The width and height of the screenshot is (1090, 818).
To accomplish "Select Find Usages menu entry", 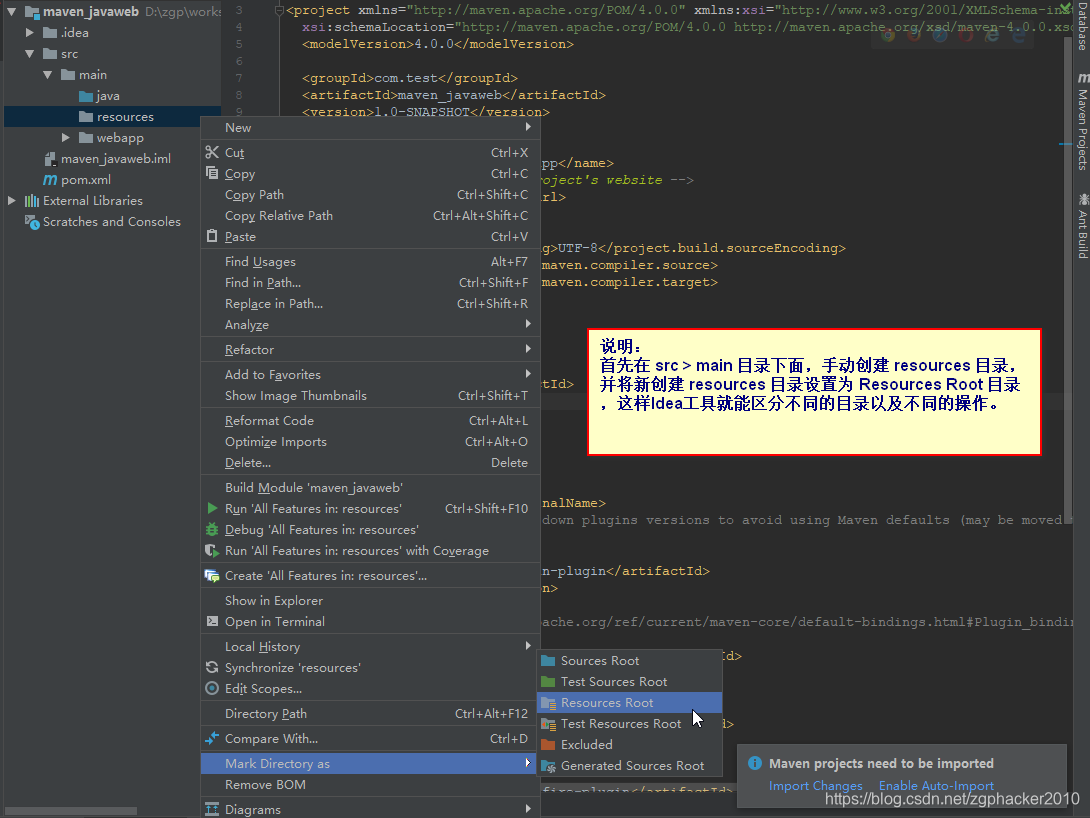I will point(371,261).
